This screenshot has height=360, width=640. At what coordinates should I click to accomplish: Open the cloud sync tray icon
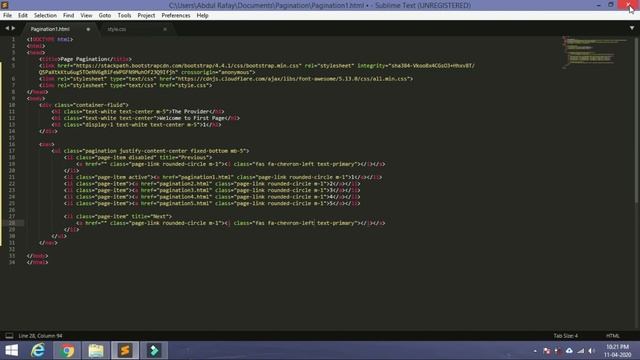tap(569, 351)
